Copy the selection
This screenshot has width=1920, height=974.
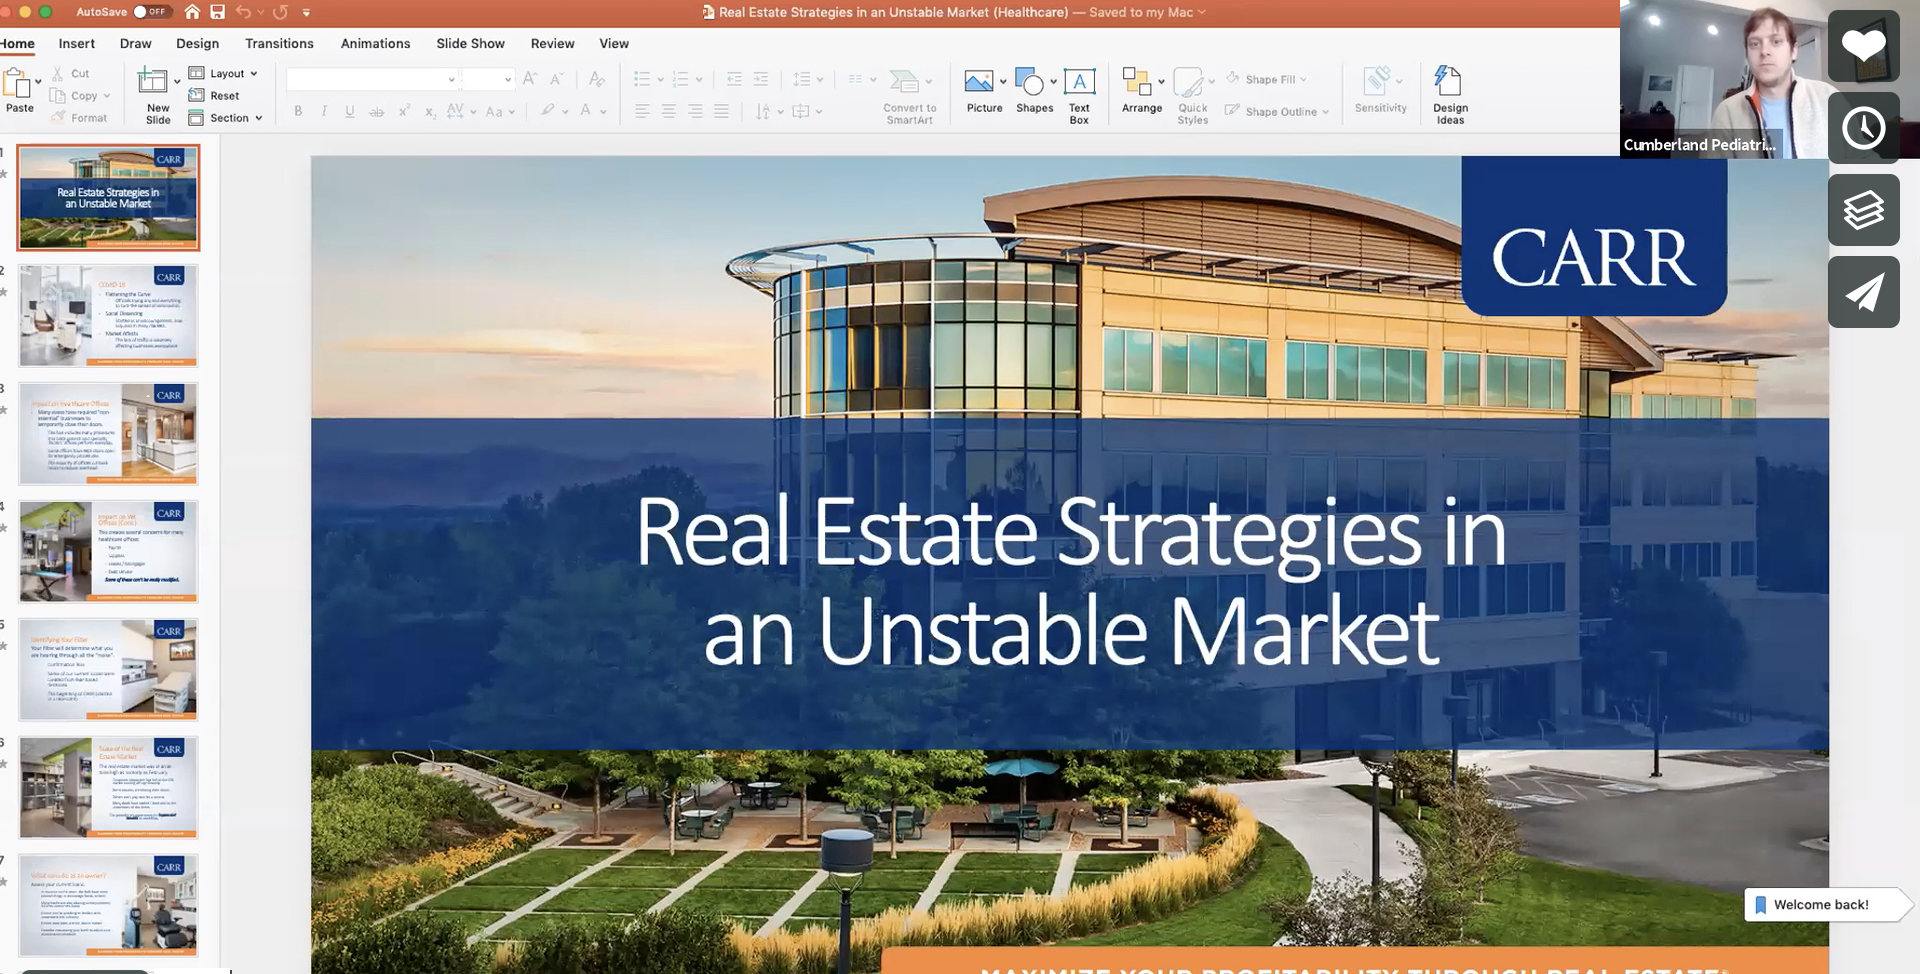[80, 96]
